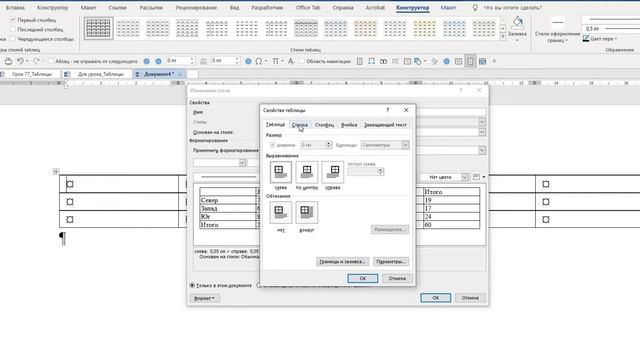Select the yellow-tinted table style thumbnail
The height and width of the screenshot is (360, 640).
pos(424,28)
